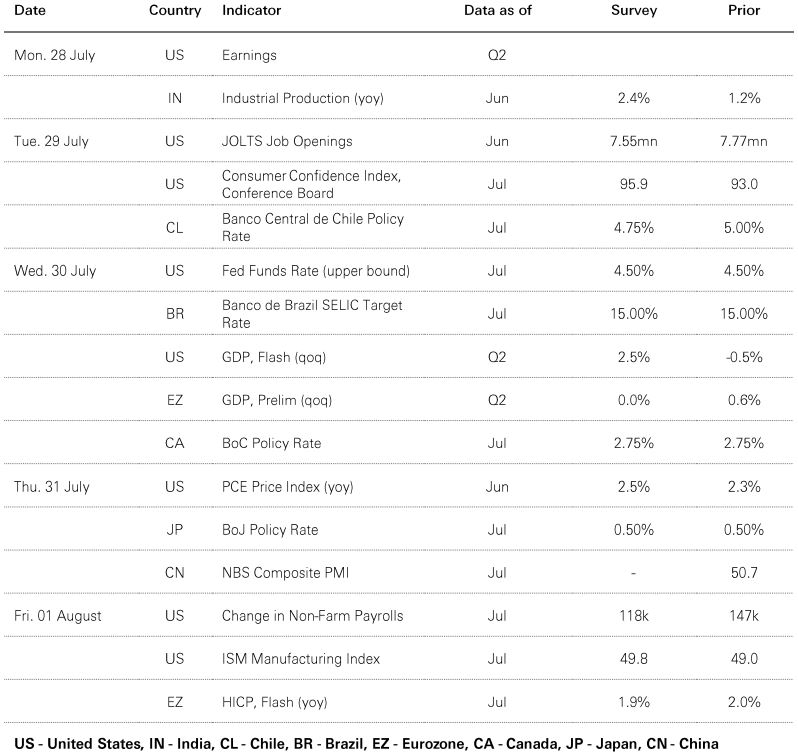Click the Date column header
798x755 pixels.
pos(30,10)
